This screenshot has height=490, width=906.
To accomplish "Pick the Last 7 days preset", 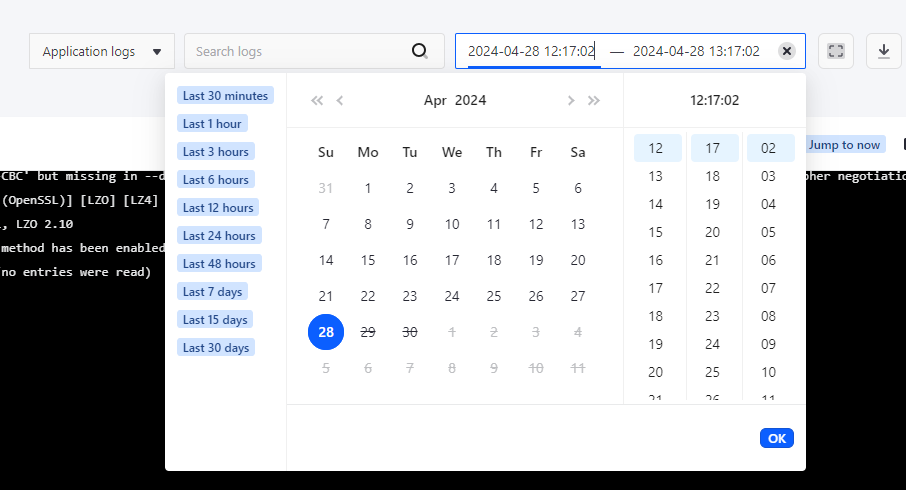I will point(214,292).
